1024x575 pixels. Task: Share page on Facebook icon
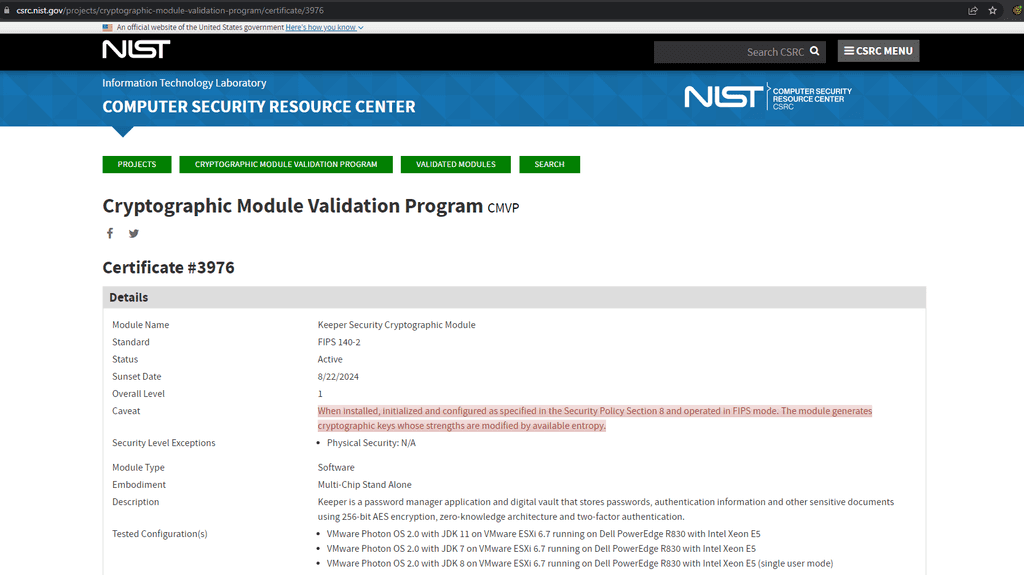point(110,233)
